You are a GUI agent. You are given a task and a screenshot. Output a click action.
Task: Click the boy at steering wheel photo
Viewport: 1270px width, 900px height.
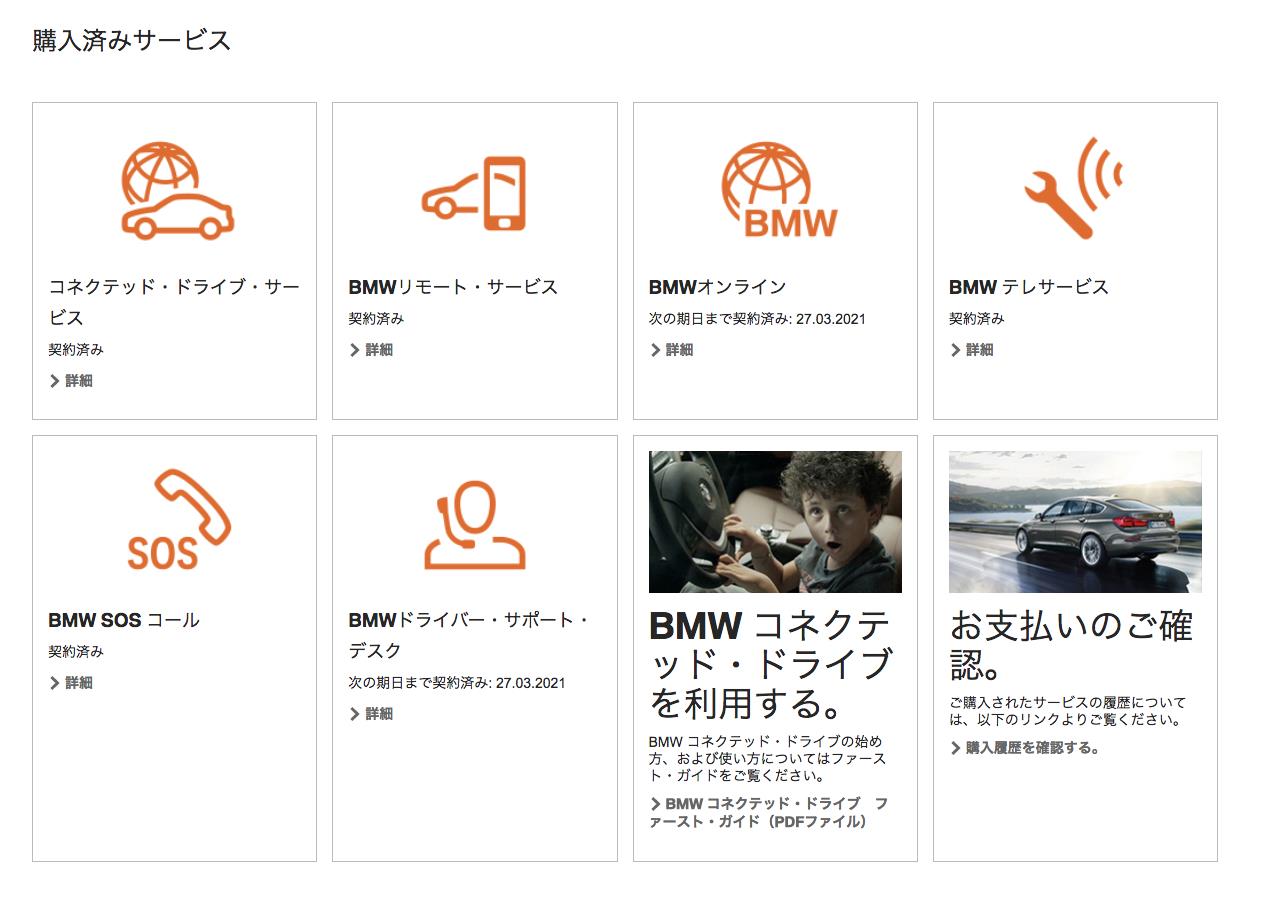[775, 522]
